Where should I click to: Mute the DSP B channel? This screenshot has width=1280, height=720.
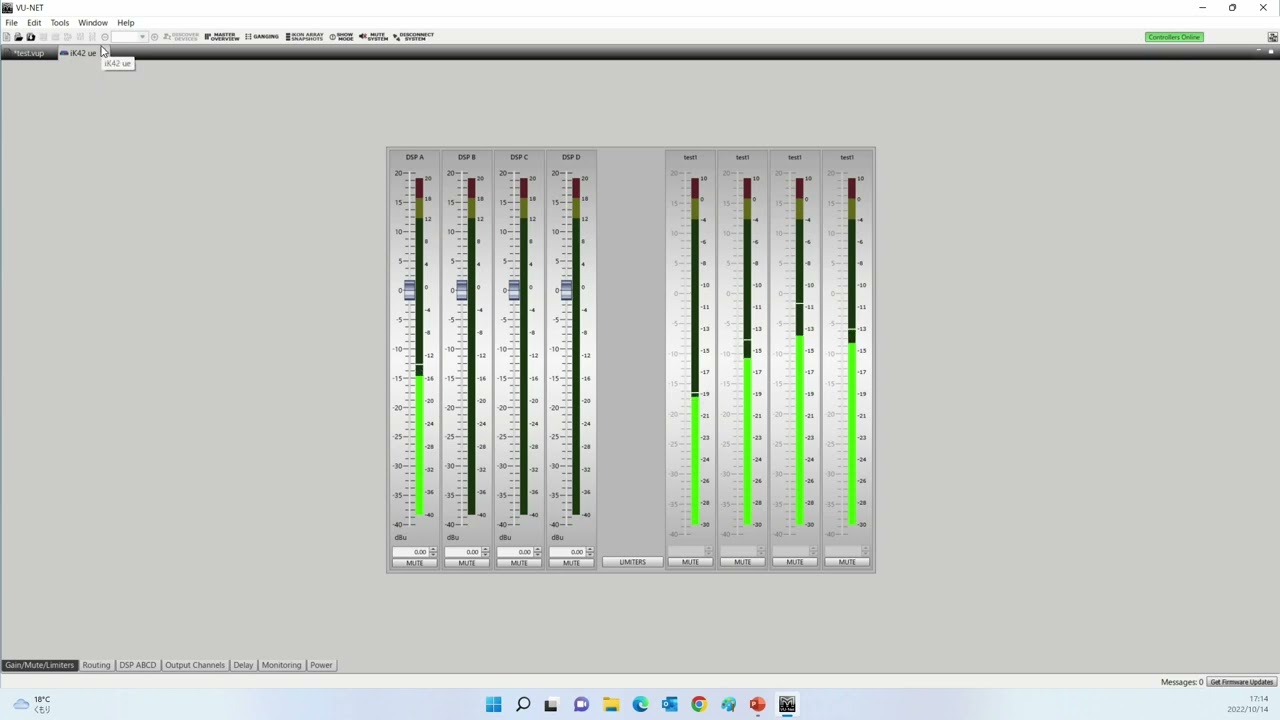466,563
